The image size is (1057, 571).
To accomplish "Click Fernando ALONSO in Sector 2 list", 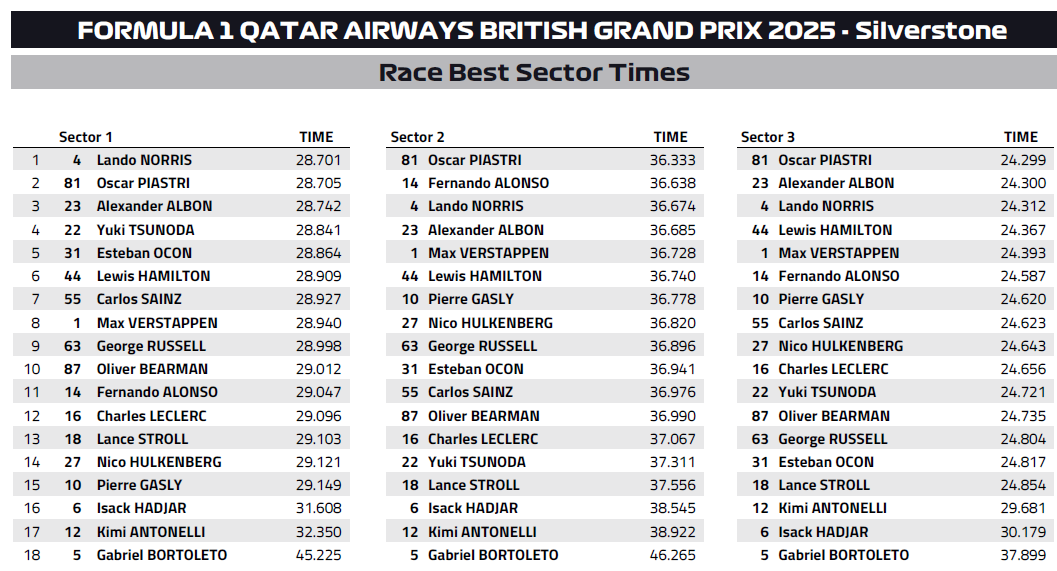I will tap(489, 183).
